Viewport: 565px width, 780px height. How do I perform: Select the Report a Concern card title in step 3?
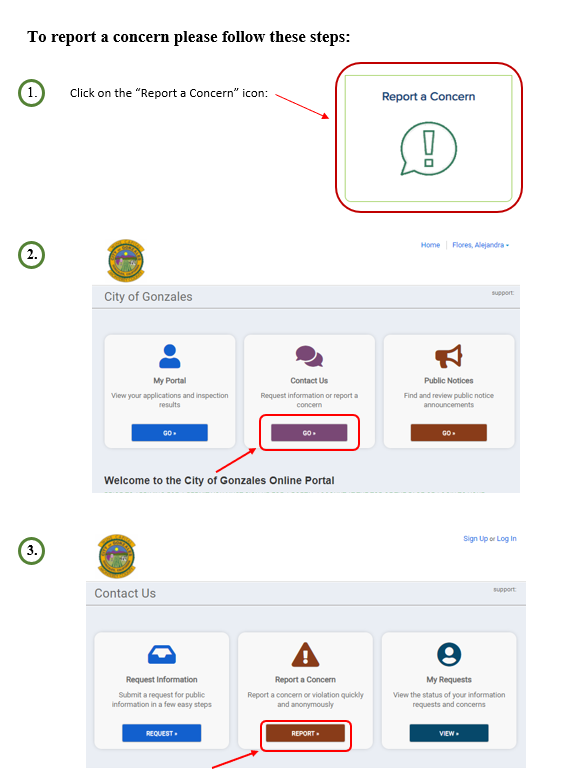pos(305,680)
